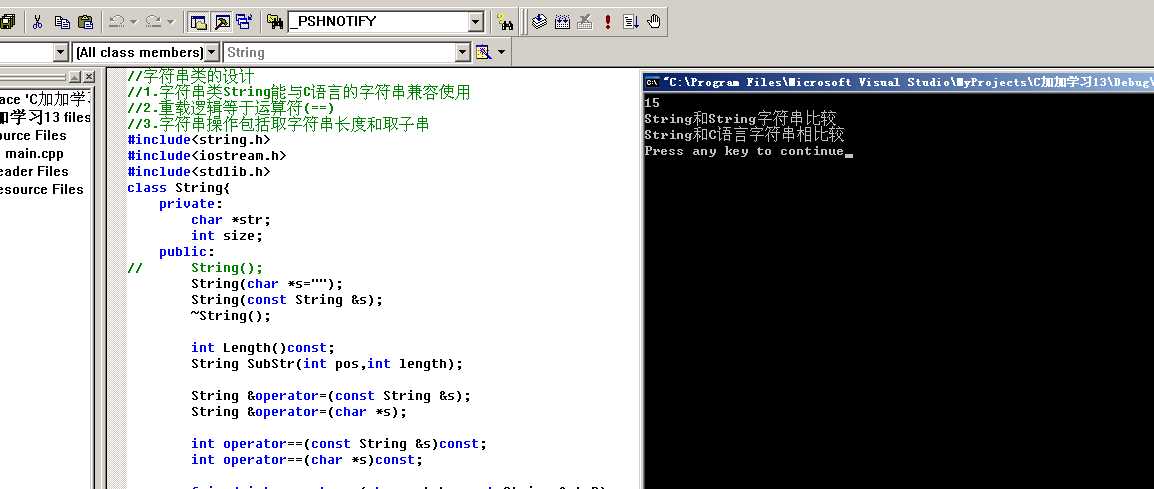This screenshot has width=1154, height=489.
Task: Select main.cpp in the workspace tree
Action: [34, 154]
